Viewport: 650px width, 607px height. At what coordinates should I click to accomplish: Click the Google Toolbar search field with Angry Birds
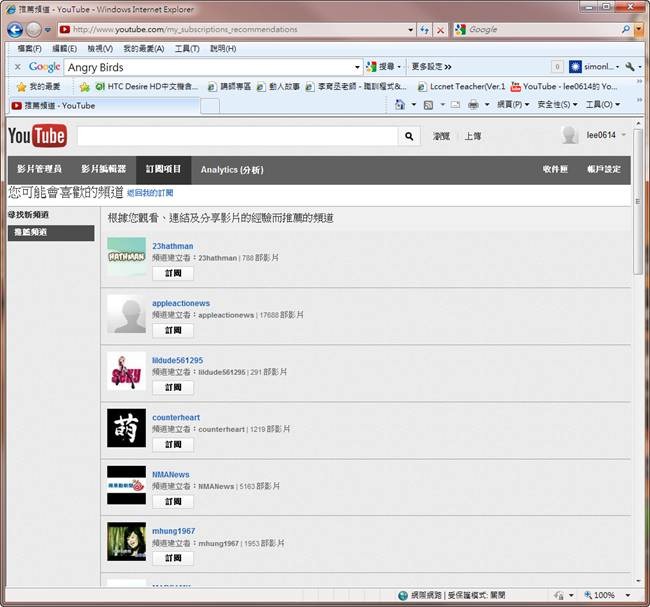tap(209, 67)
